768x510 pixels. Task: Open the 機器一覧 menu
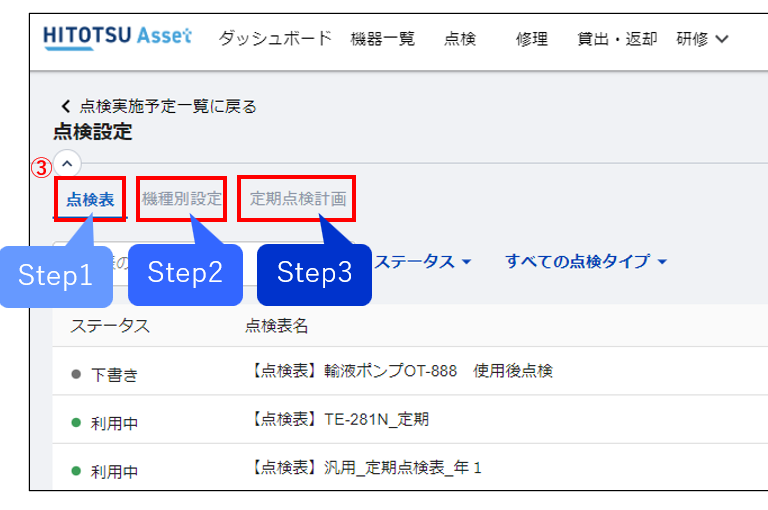click(383, 38)
